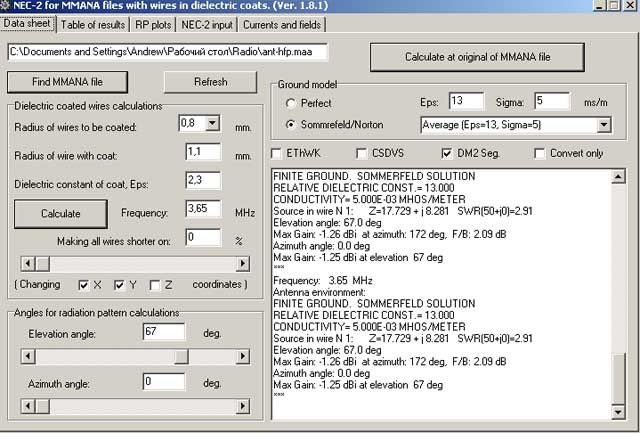The image size is (640, 433).
Task: Open the Average (Eps=13, Sigma=5) ground dropdown
Action: pos(604,125)
